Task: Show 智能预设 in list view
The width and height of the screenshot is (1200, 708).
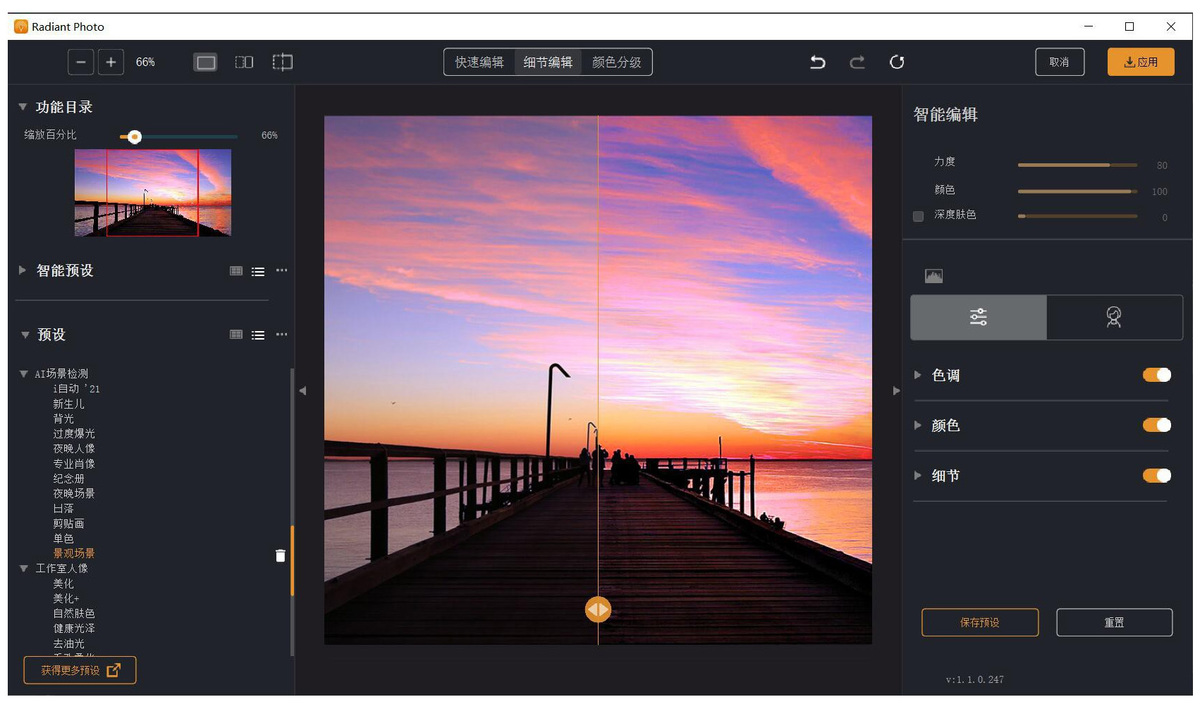Action: point(258,271)
